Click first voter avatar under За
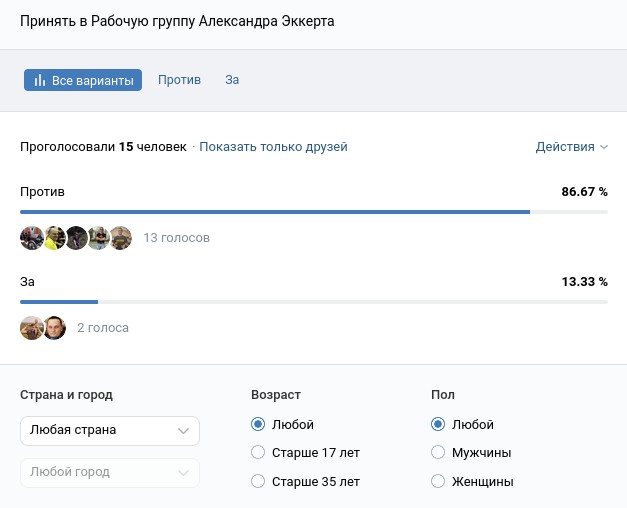Viewport: 627px width, 508px height. [31, 327]
